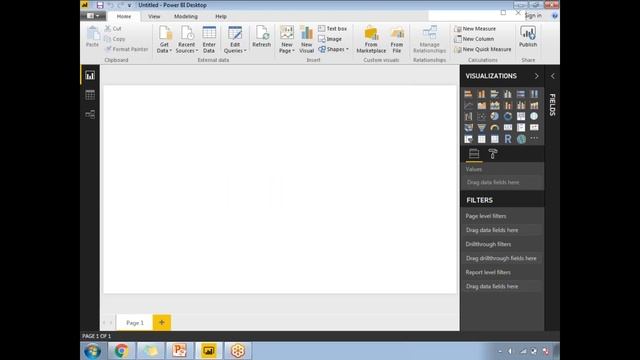Open the Customize Quick Access Toolbar arrow
Screen dimensions: 640x360
(129, 6)
